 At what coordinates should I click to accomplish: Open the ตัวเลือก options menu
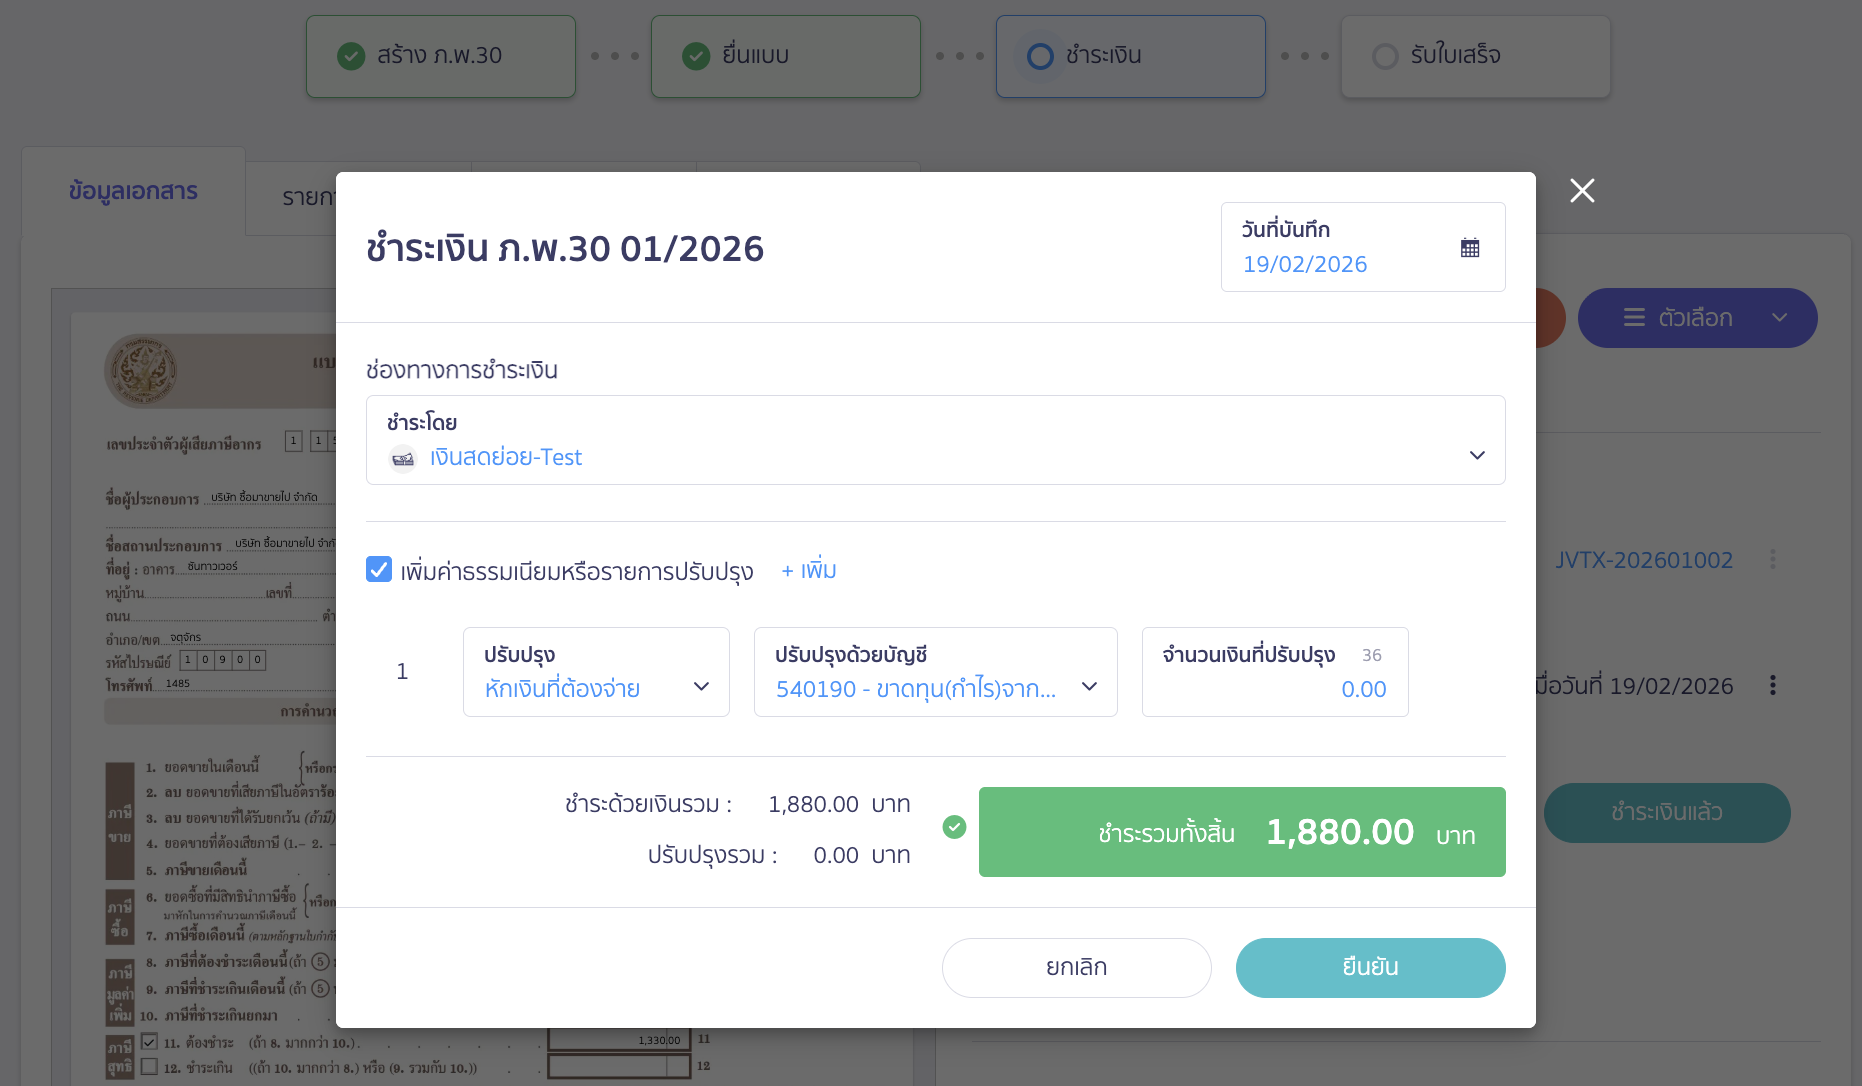(x=1697, y=317)
